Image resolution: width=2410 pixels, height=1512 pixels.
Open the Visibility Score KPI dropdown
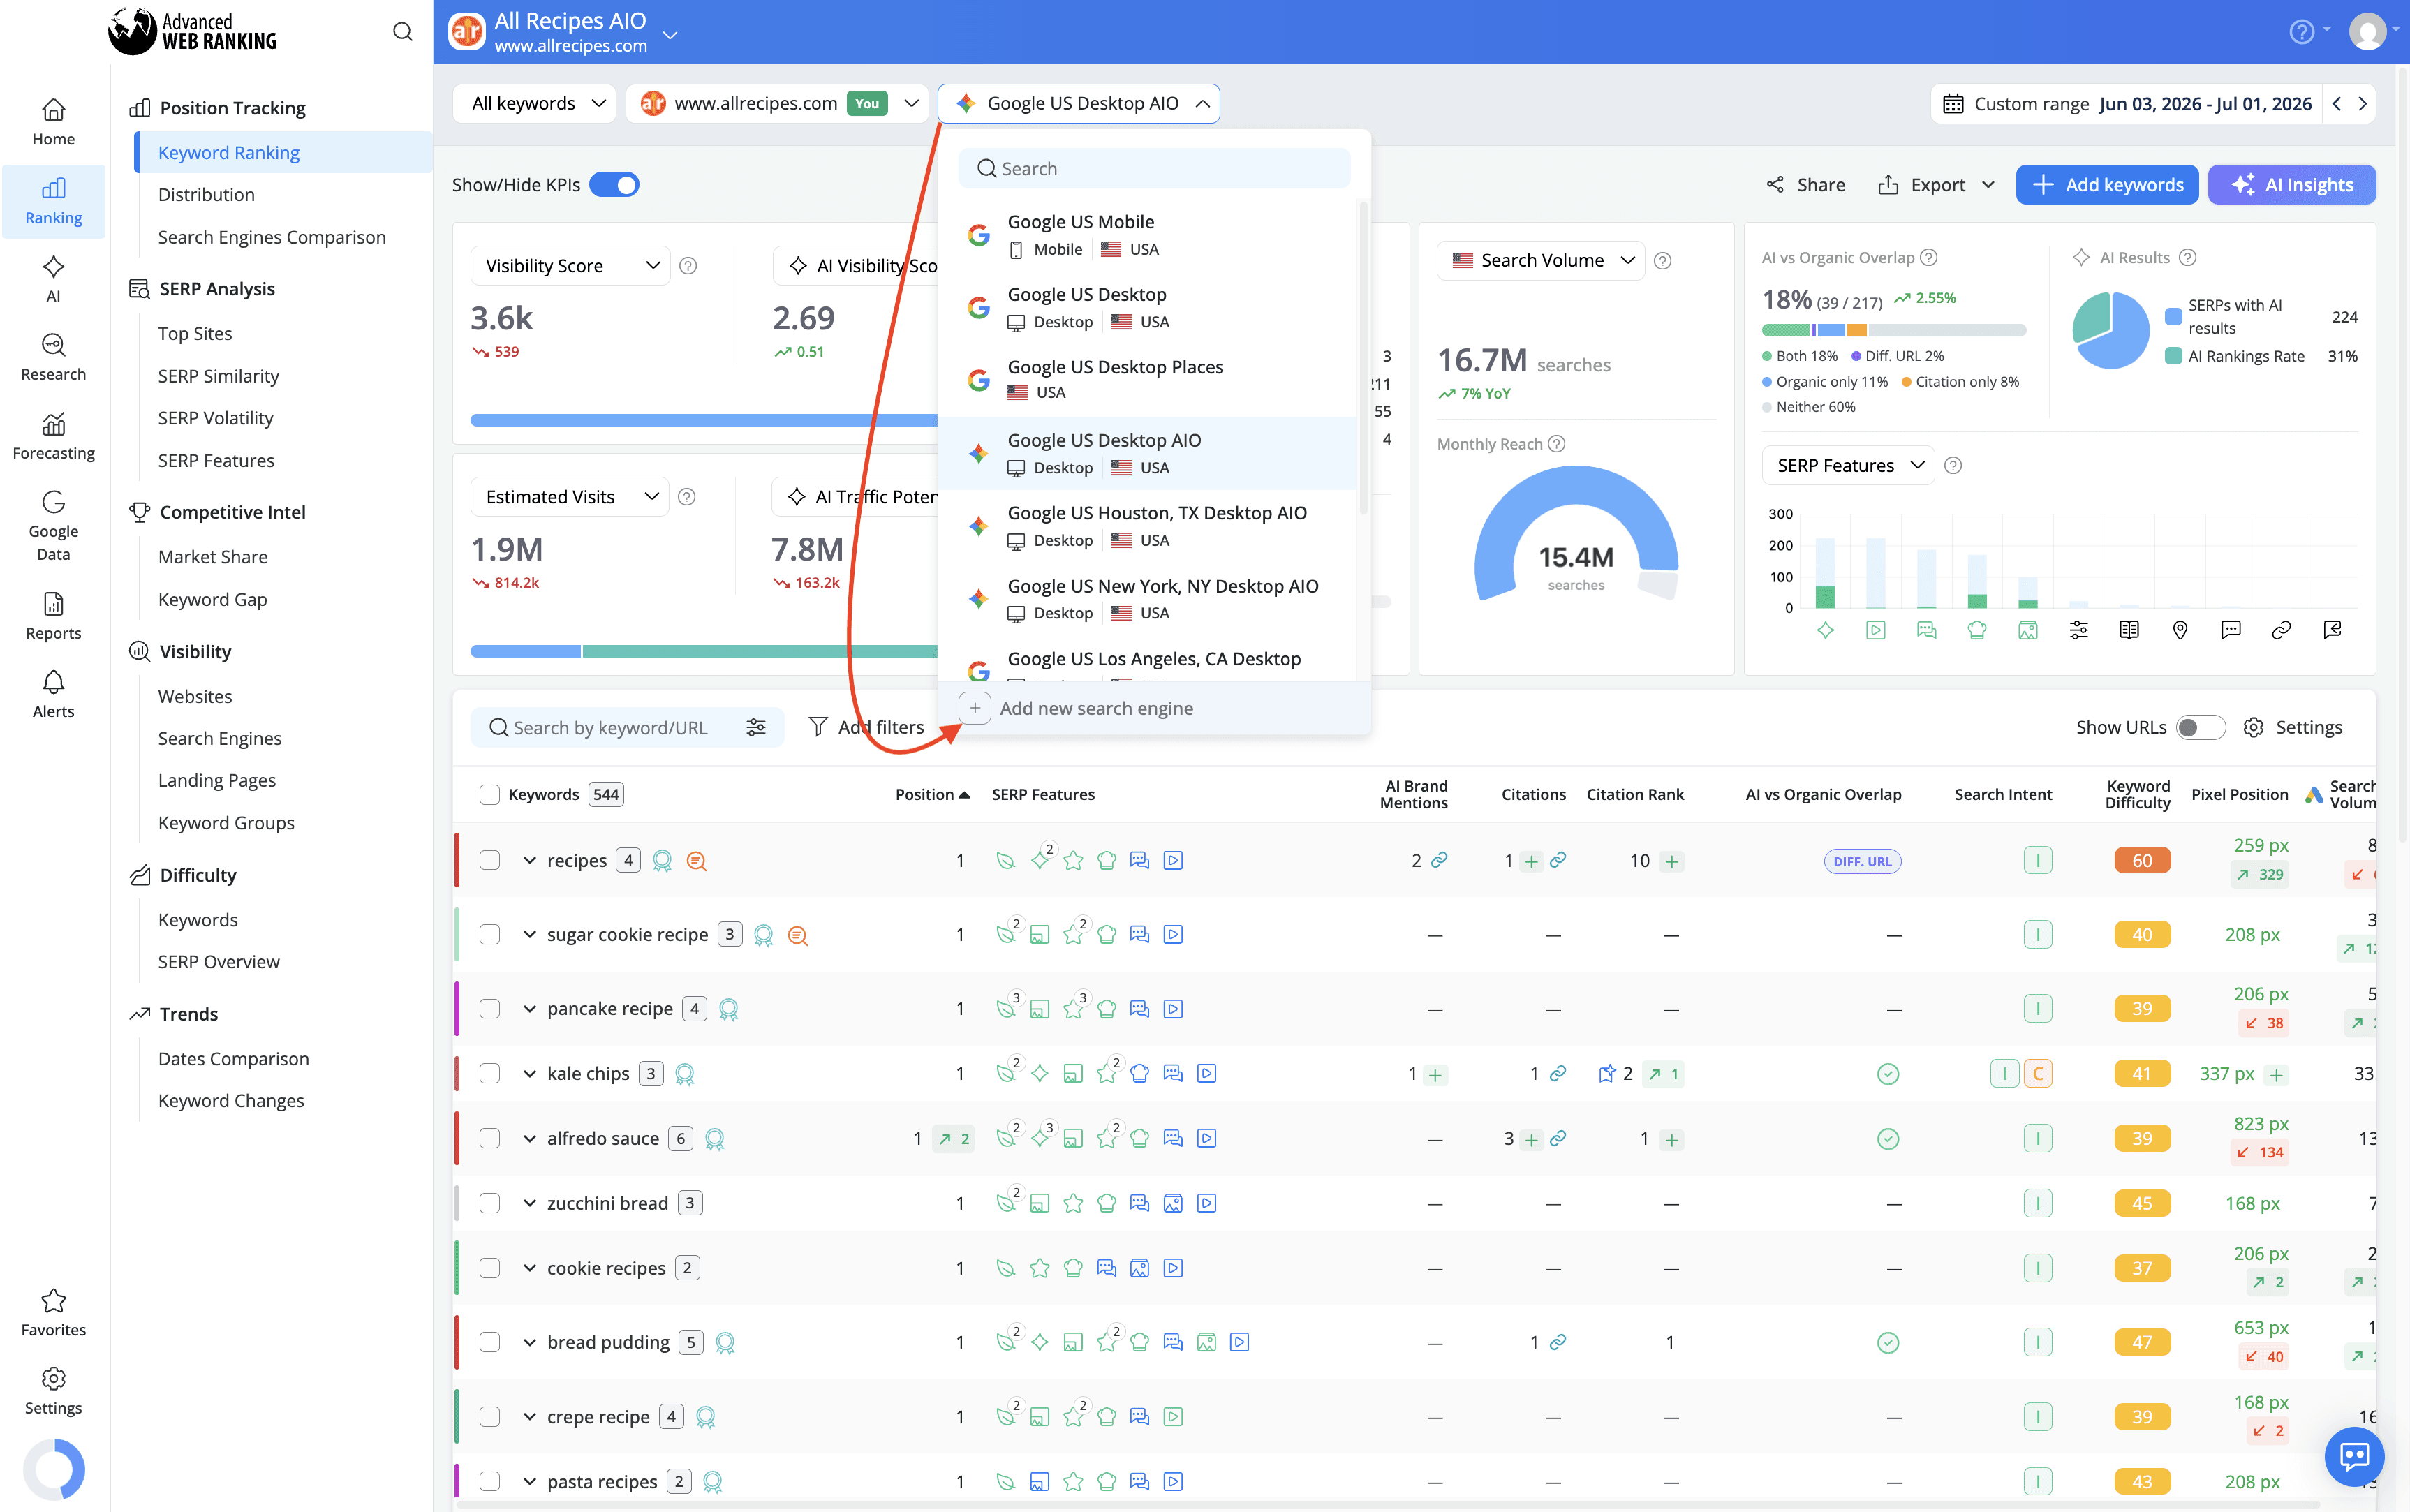click(x=570, y=265)
